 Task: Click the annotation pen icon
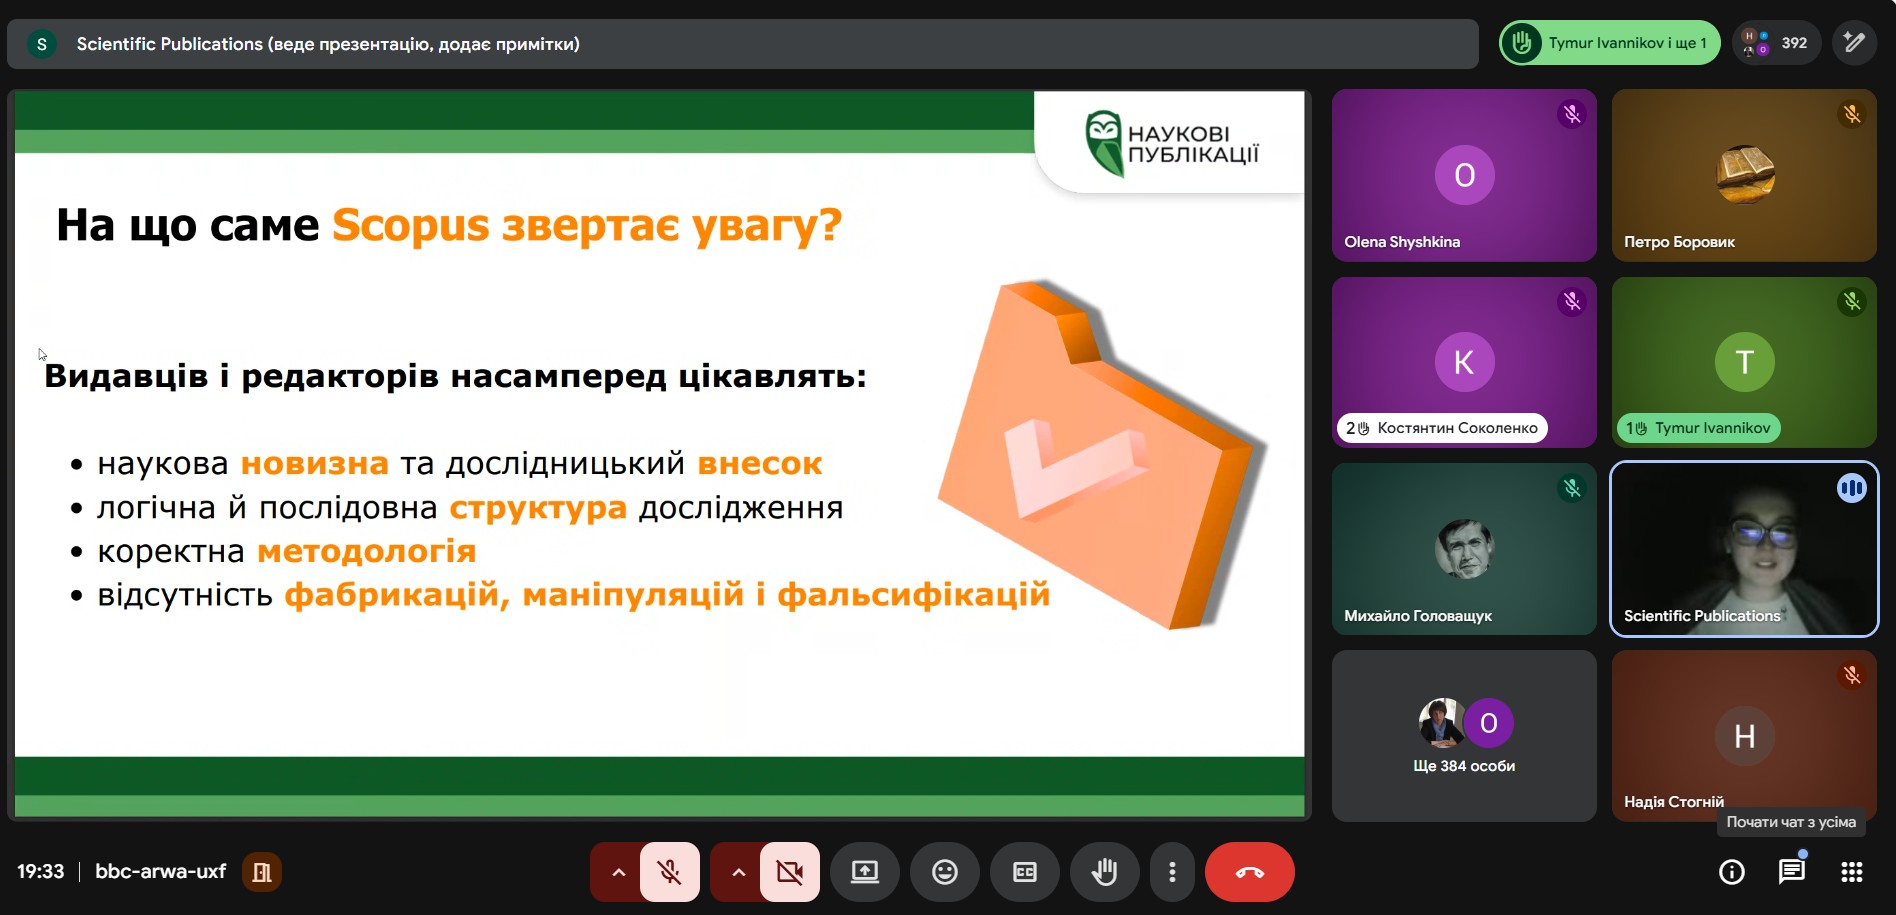[x=1854, y=43]
